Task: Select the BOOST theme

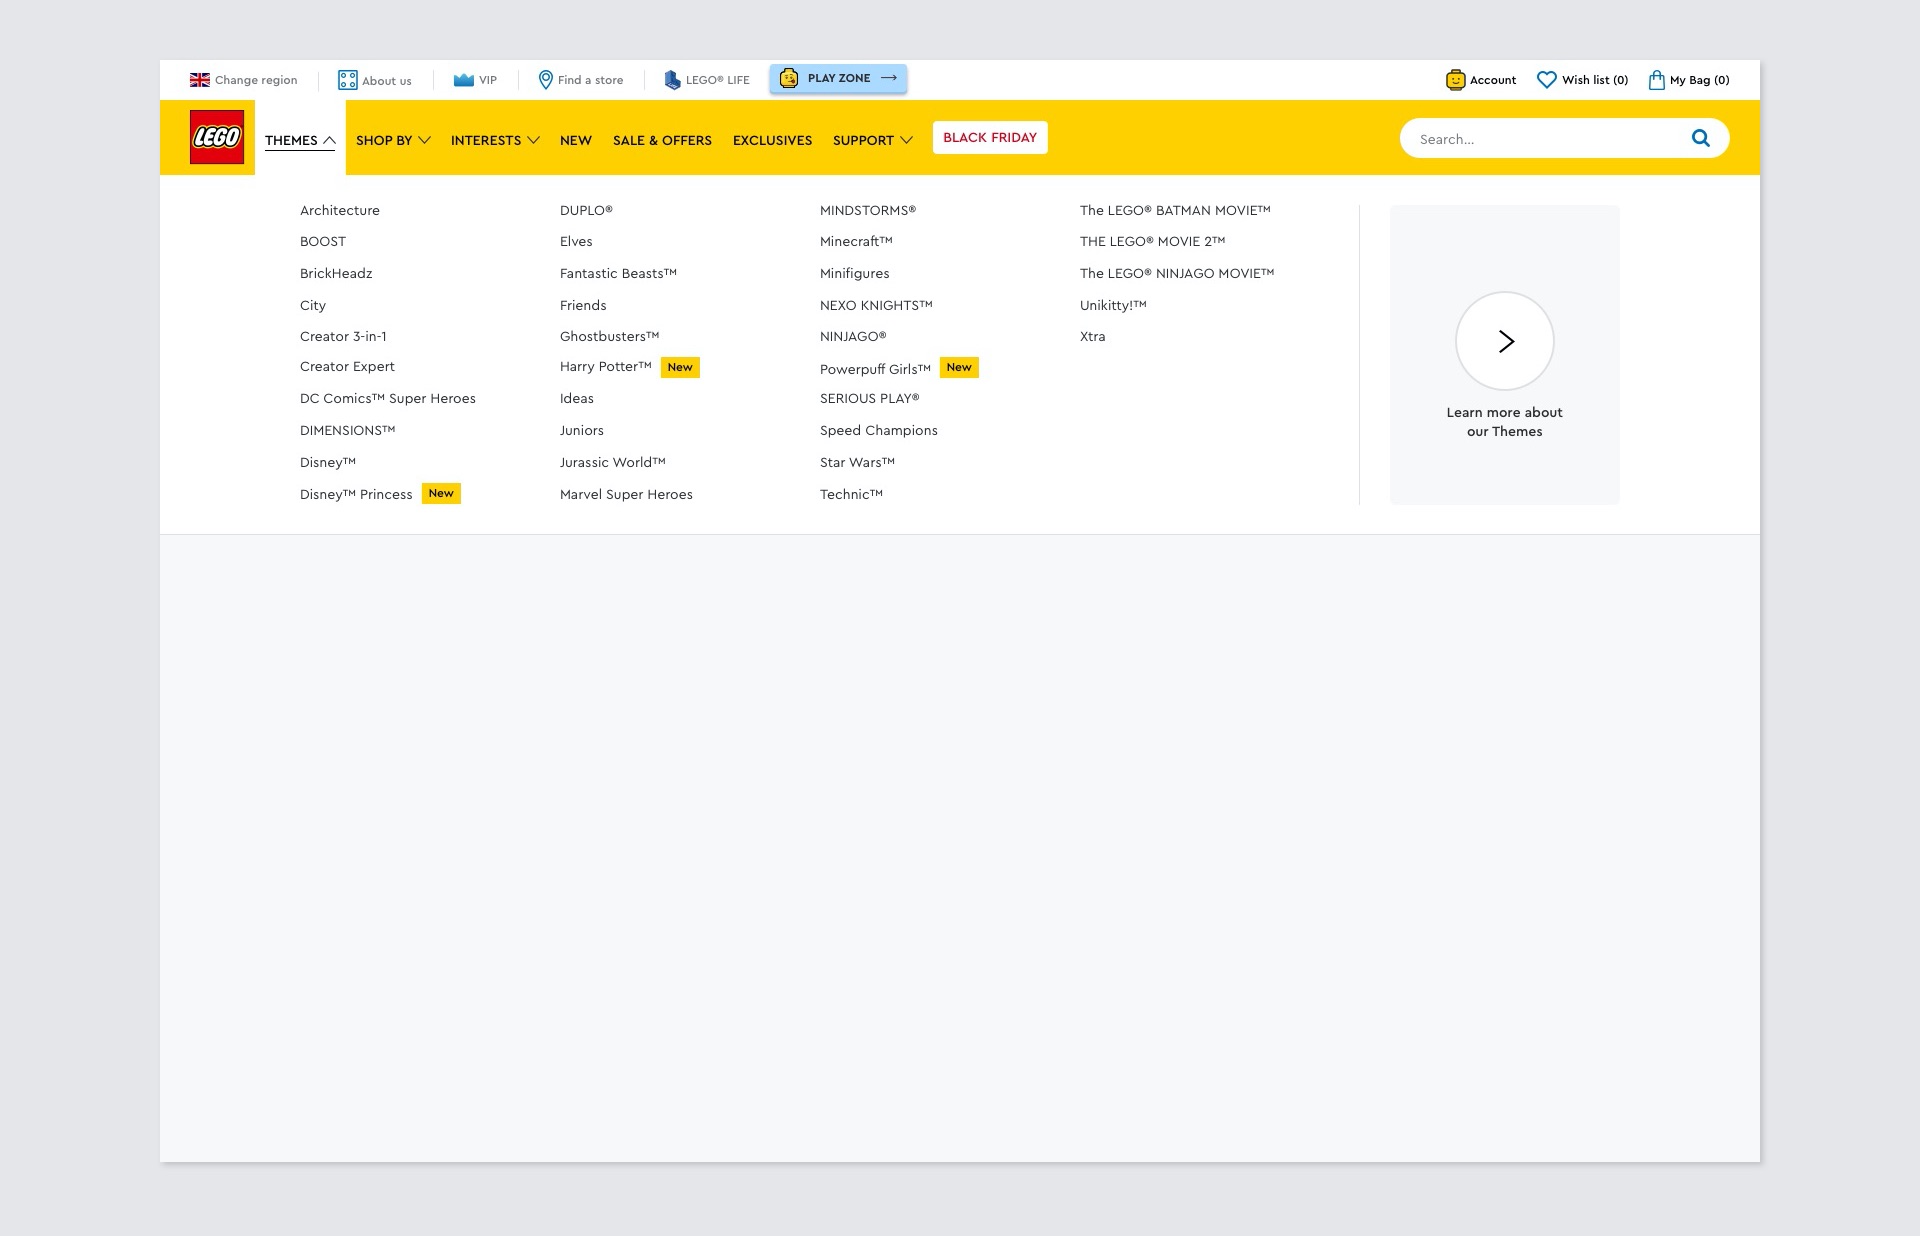Action: pos(323,241)
